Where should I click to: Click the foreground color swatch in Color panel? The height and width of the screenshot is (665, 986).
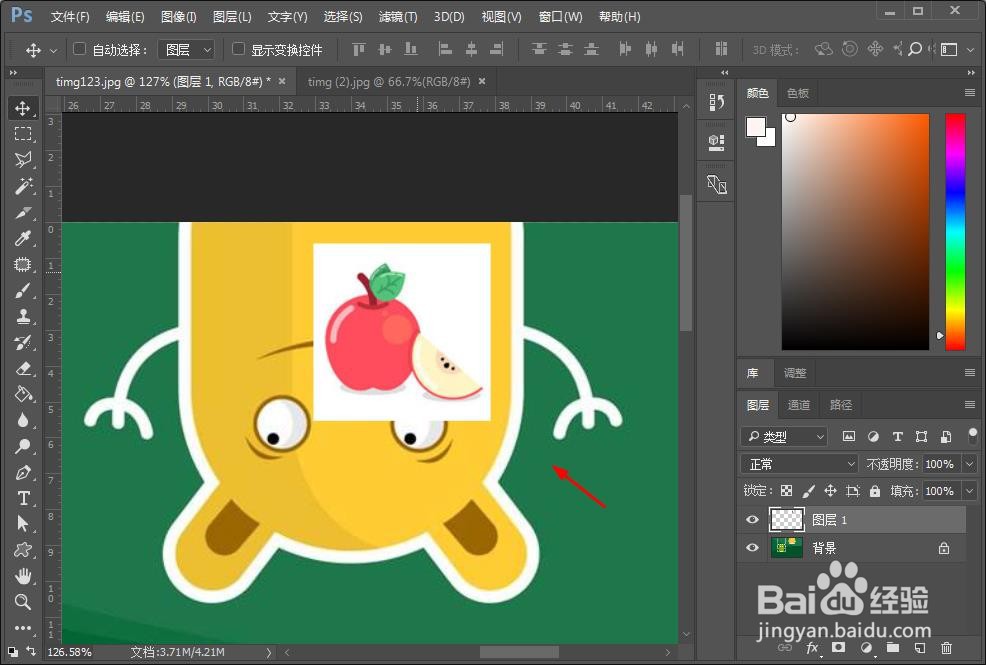click(756, 127)
